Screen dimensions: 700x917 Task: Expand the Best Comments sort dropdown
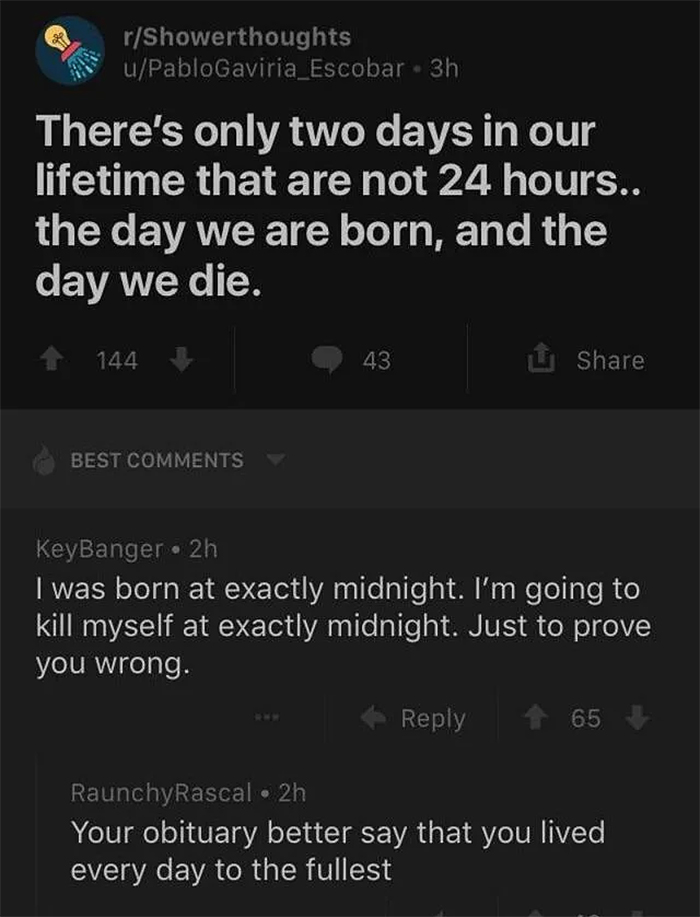click(x=275, y=459)
